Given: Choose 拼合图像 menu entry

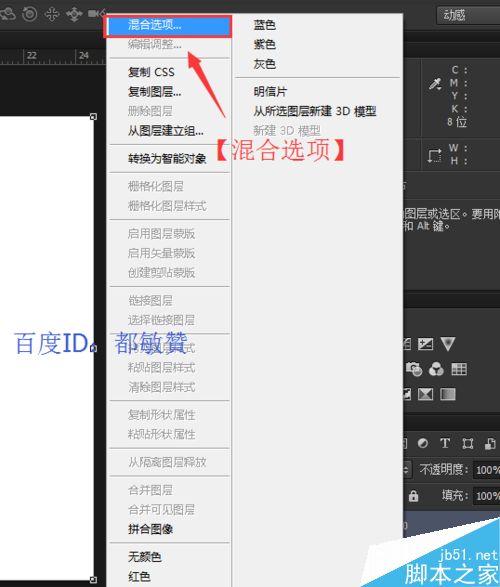Looking at the screenshot, I should point(168,529).
